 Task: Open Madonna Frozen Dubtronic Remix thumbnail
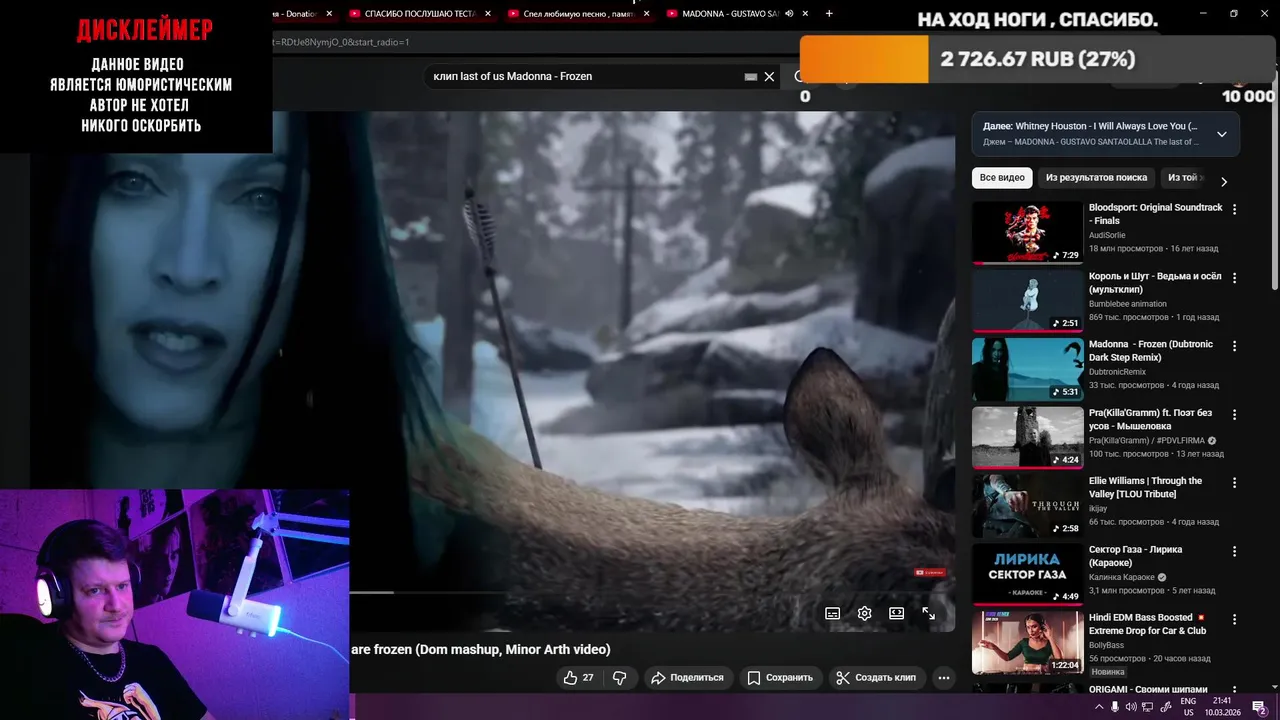pyautogui.click(x=1027, y=369)
